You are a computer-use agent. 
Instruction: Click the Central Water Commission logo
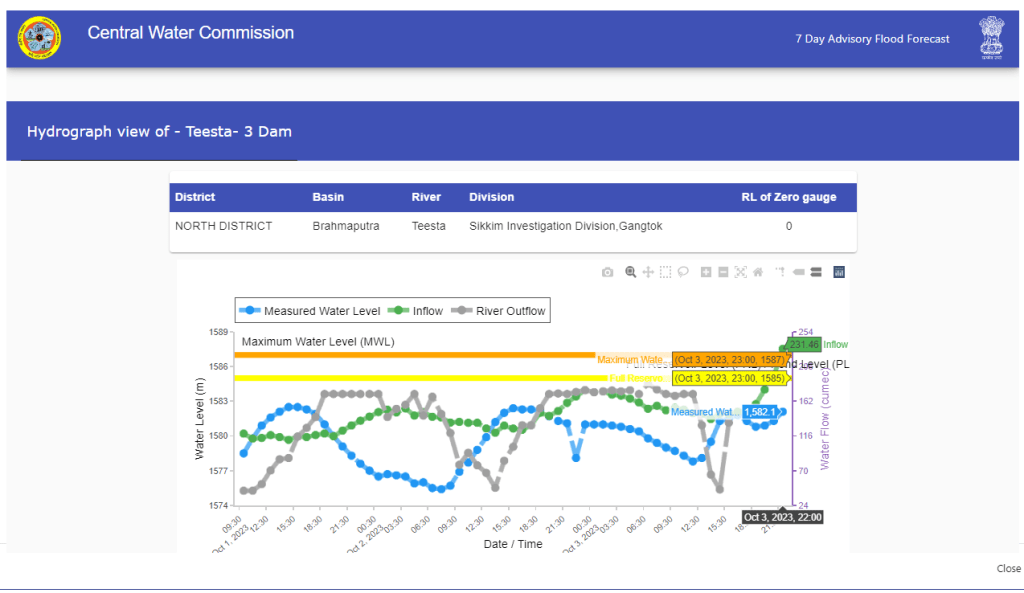coord(39,38)
